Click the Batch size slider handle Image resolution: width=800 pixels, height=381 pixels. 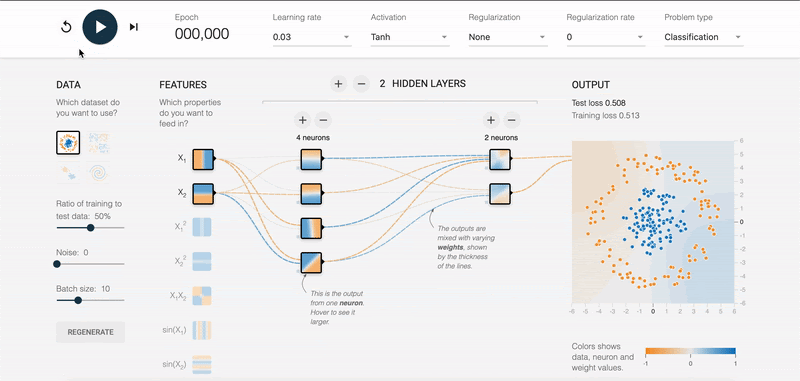[78, 300]
